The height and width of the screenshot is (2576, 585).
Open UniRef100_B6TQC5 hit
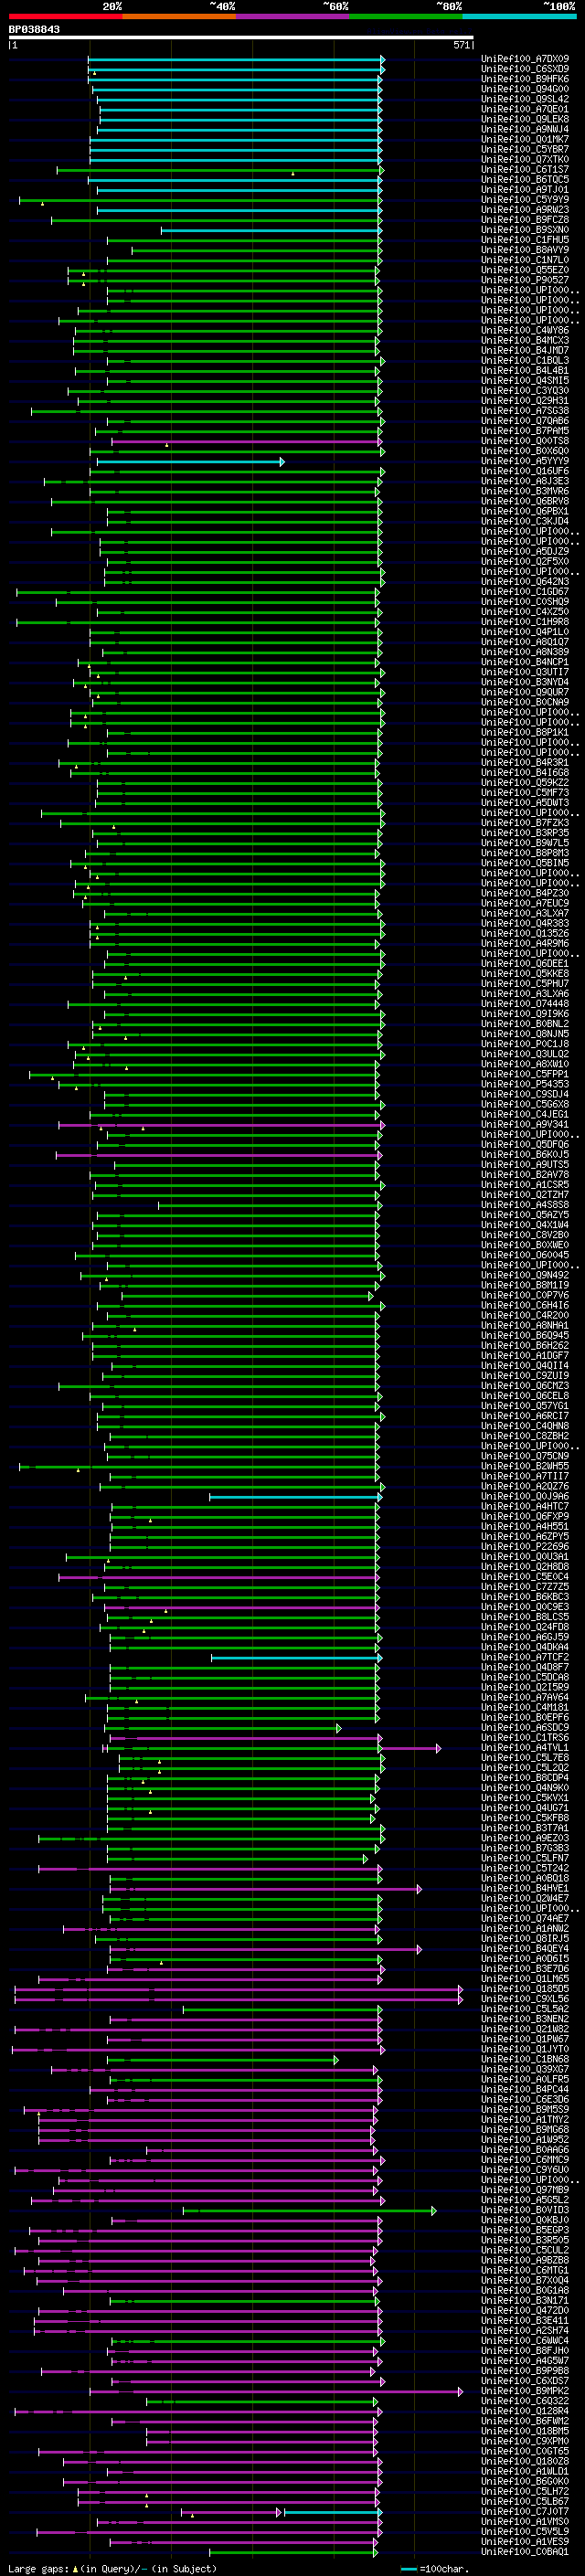tap(525, 180)
